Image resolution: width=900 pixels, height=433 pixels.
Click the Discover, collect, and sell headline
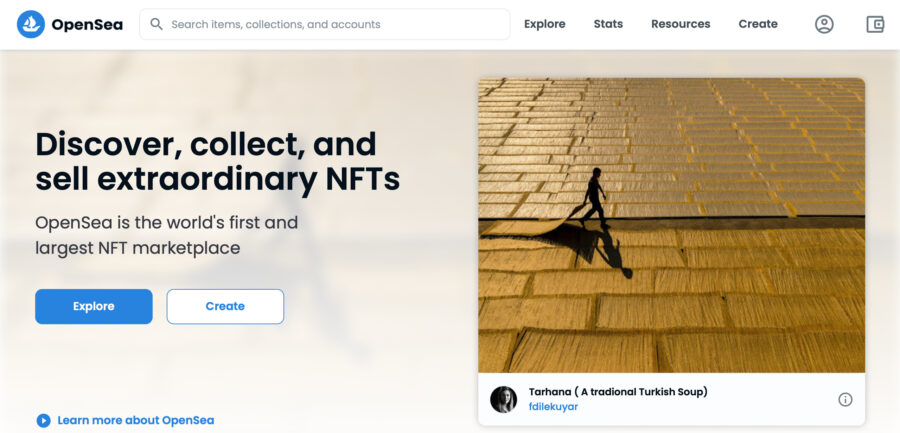click(218, 162)
